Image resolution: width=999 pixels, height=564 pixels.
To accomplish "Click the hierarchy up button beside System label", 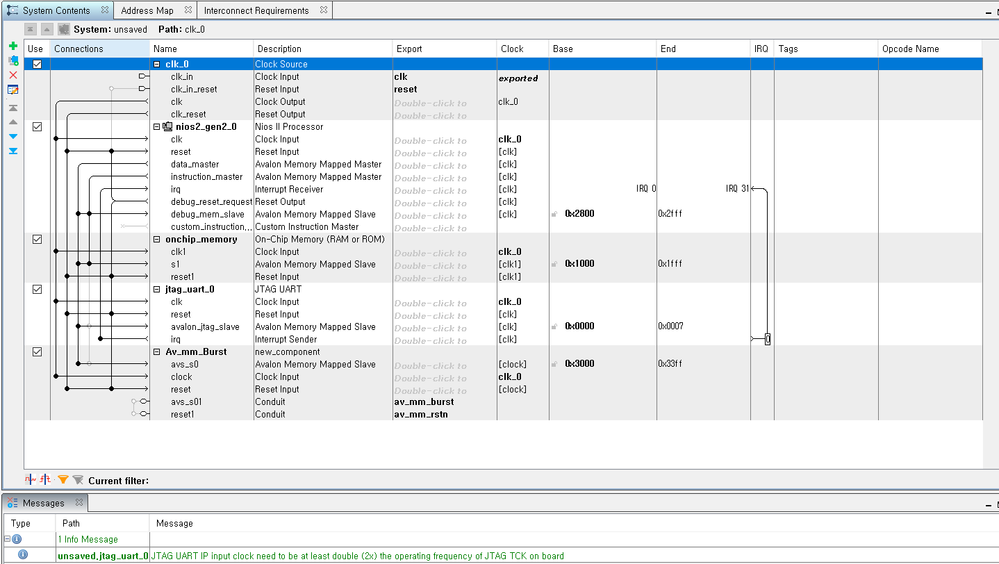I will pyautogui.click(x=47, y=29).
